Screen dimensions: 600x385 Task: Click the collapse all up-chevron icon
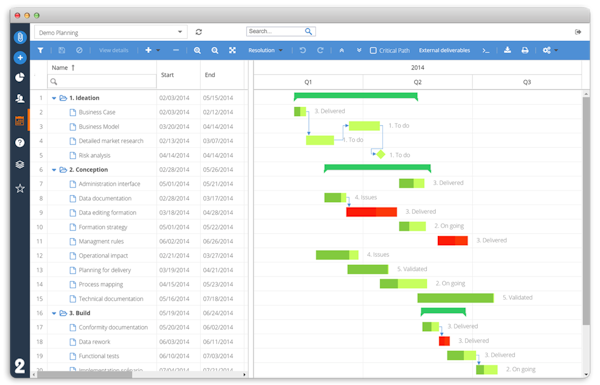342,51
